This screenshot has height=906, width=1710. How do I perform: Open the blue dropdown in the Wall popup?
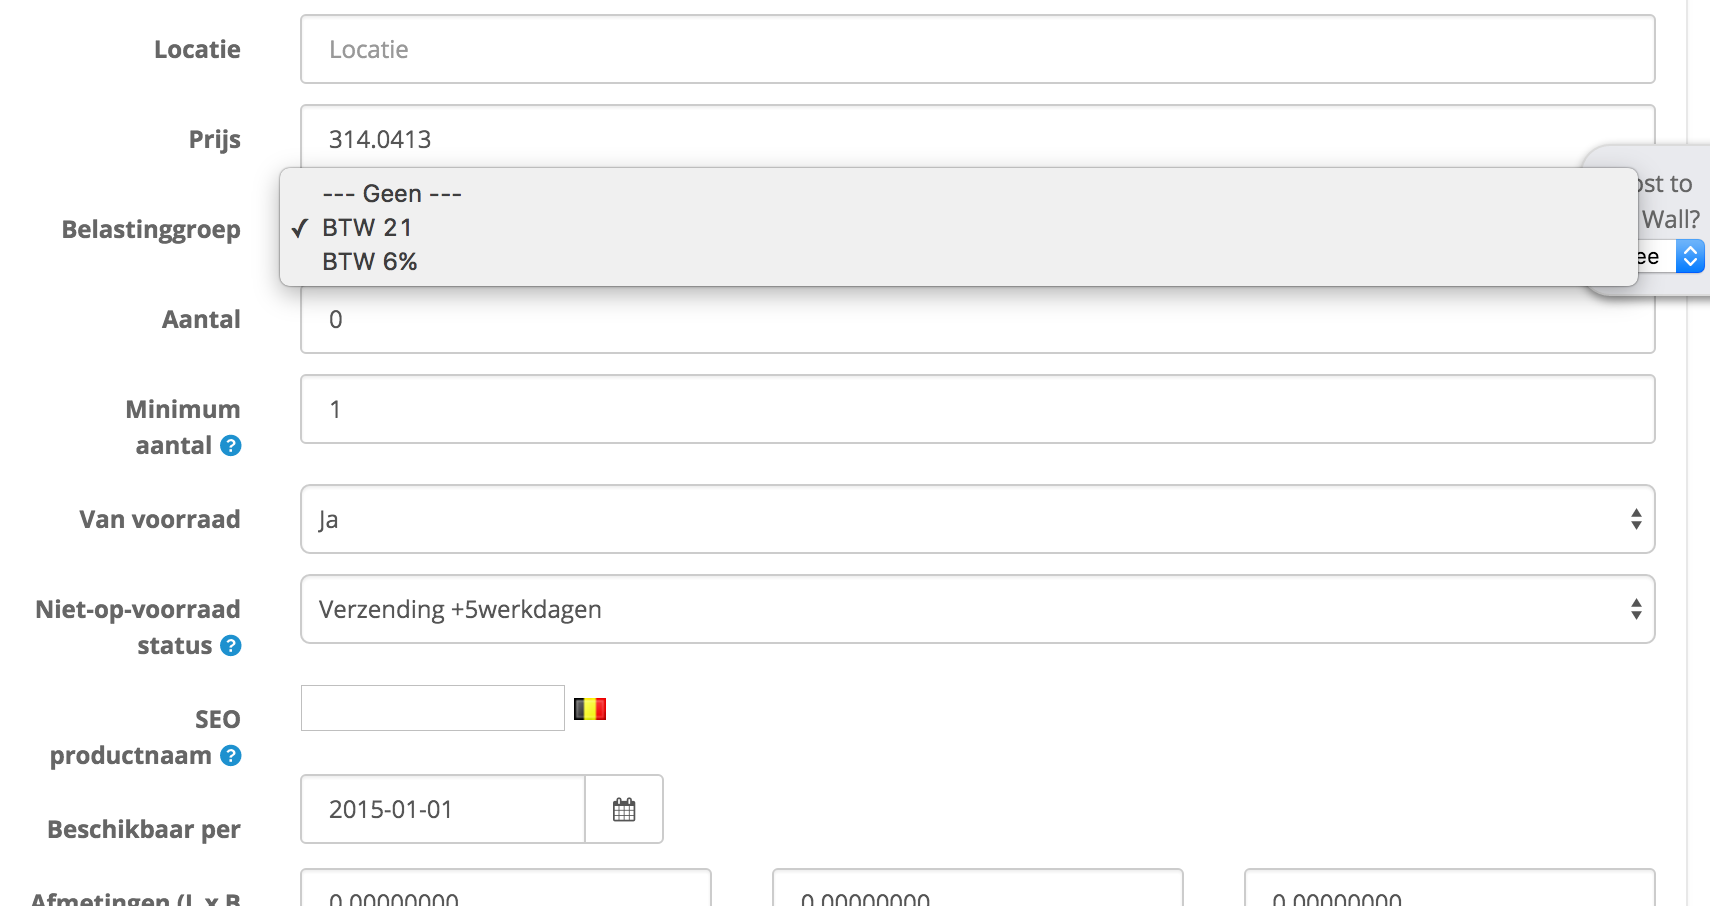(1689, 257)
